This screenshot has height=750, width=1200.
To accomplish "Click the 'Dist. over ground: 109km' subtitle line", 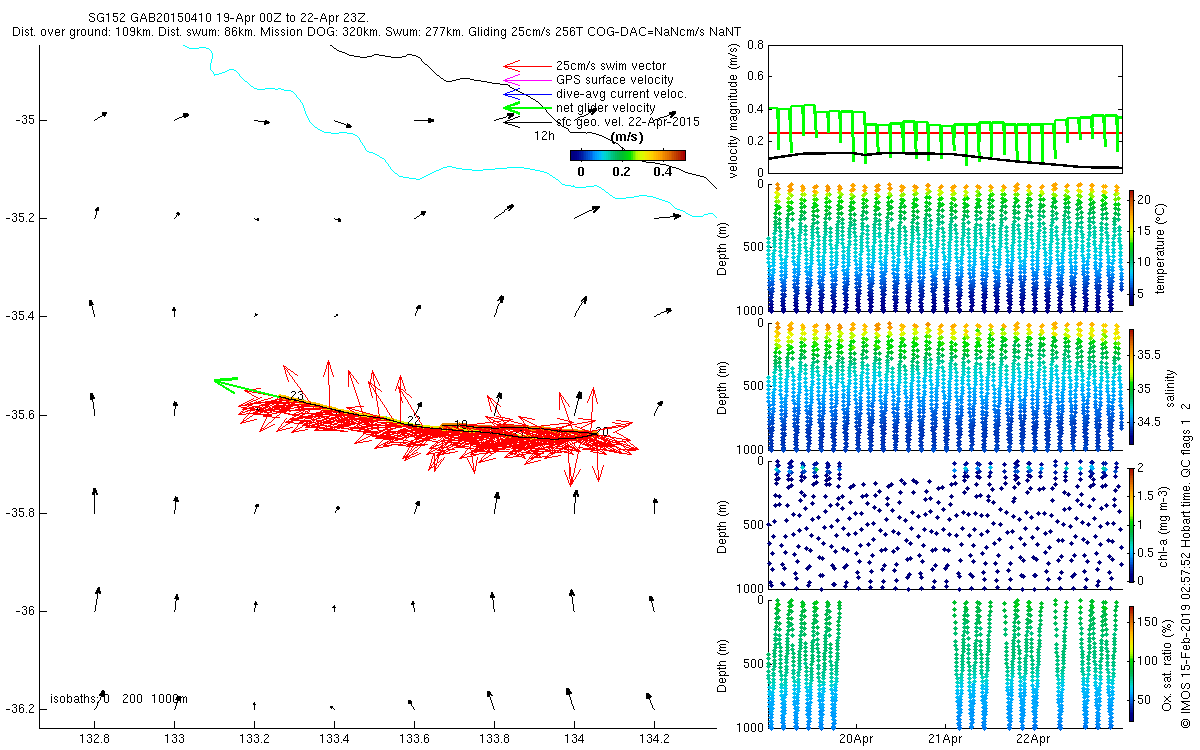I will 377,32.
